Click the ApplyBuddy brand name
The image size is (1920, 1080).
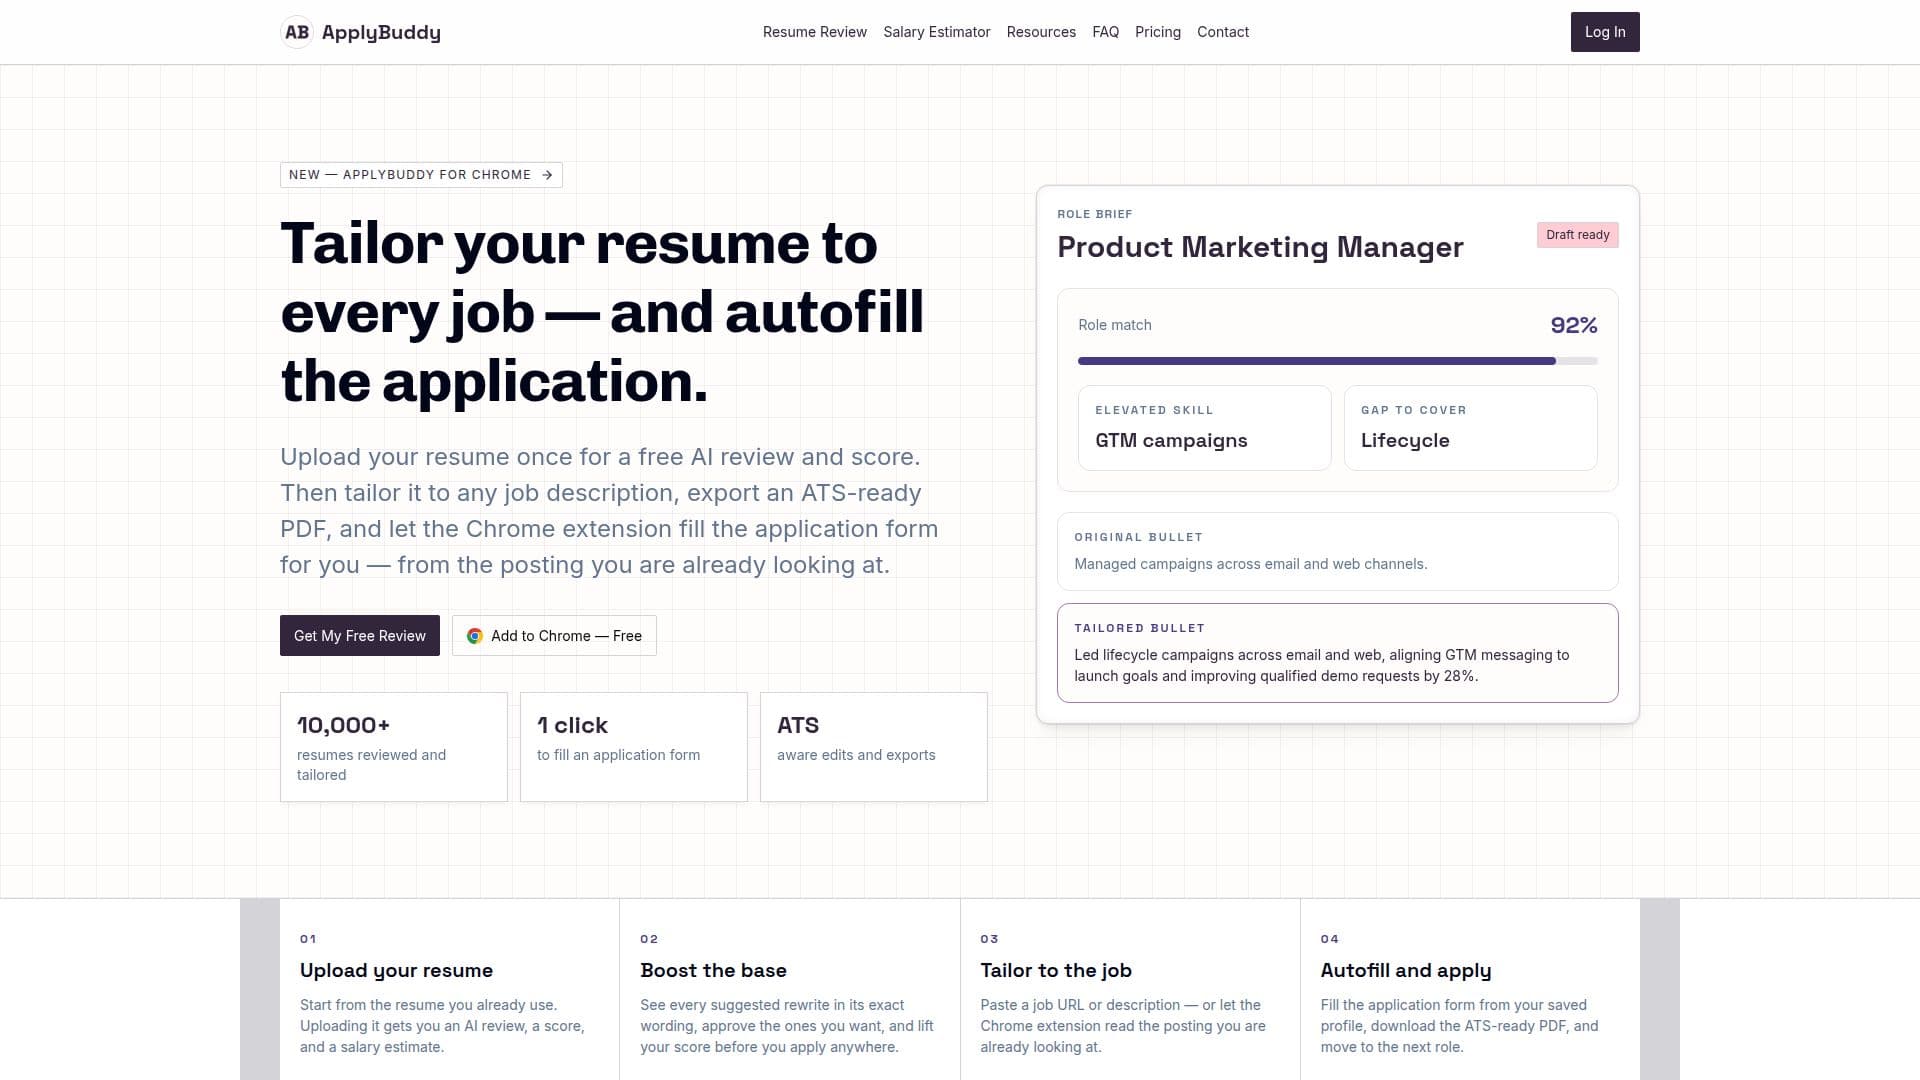[381, 32]
